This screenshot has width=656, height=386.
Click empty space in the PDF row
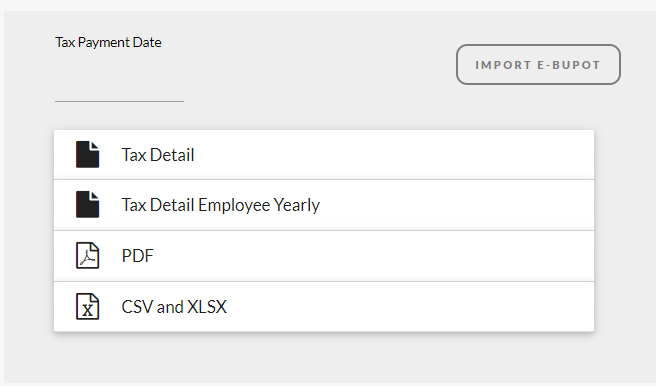377,256
